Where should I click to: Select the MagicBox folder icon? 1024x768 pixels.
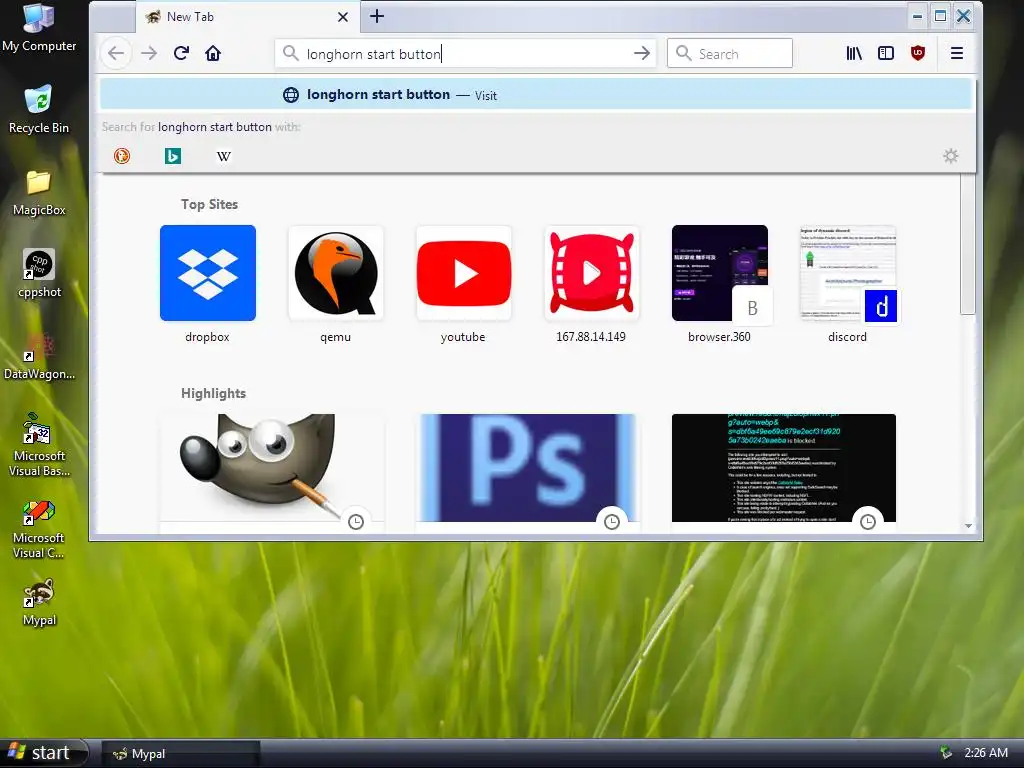click(x=39, y=192)
